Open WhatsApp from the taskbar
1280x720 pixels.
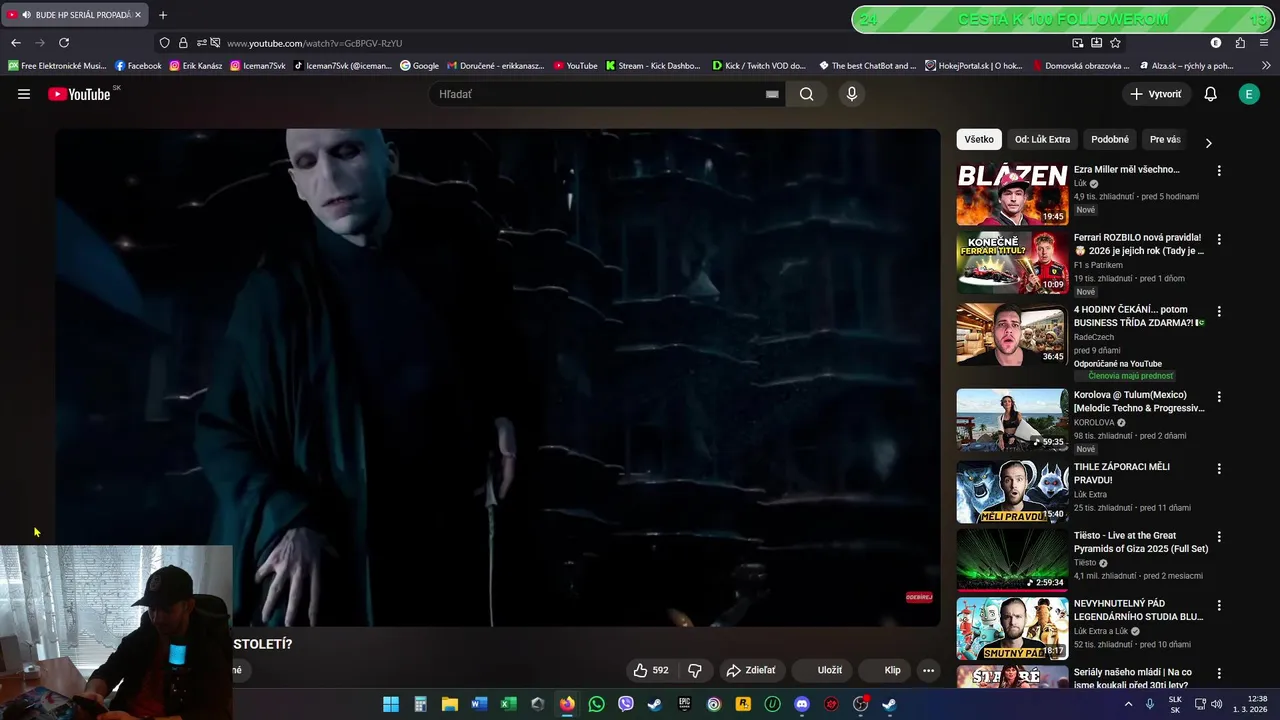[x=597, y=704]
